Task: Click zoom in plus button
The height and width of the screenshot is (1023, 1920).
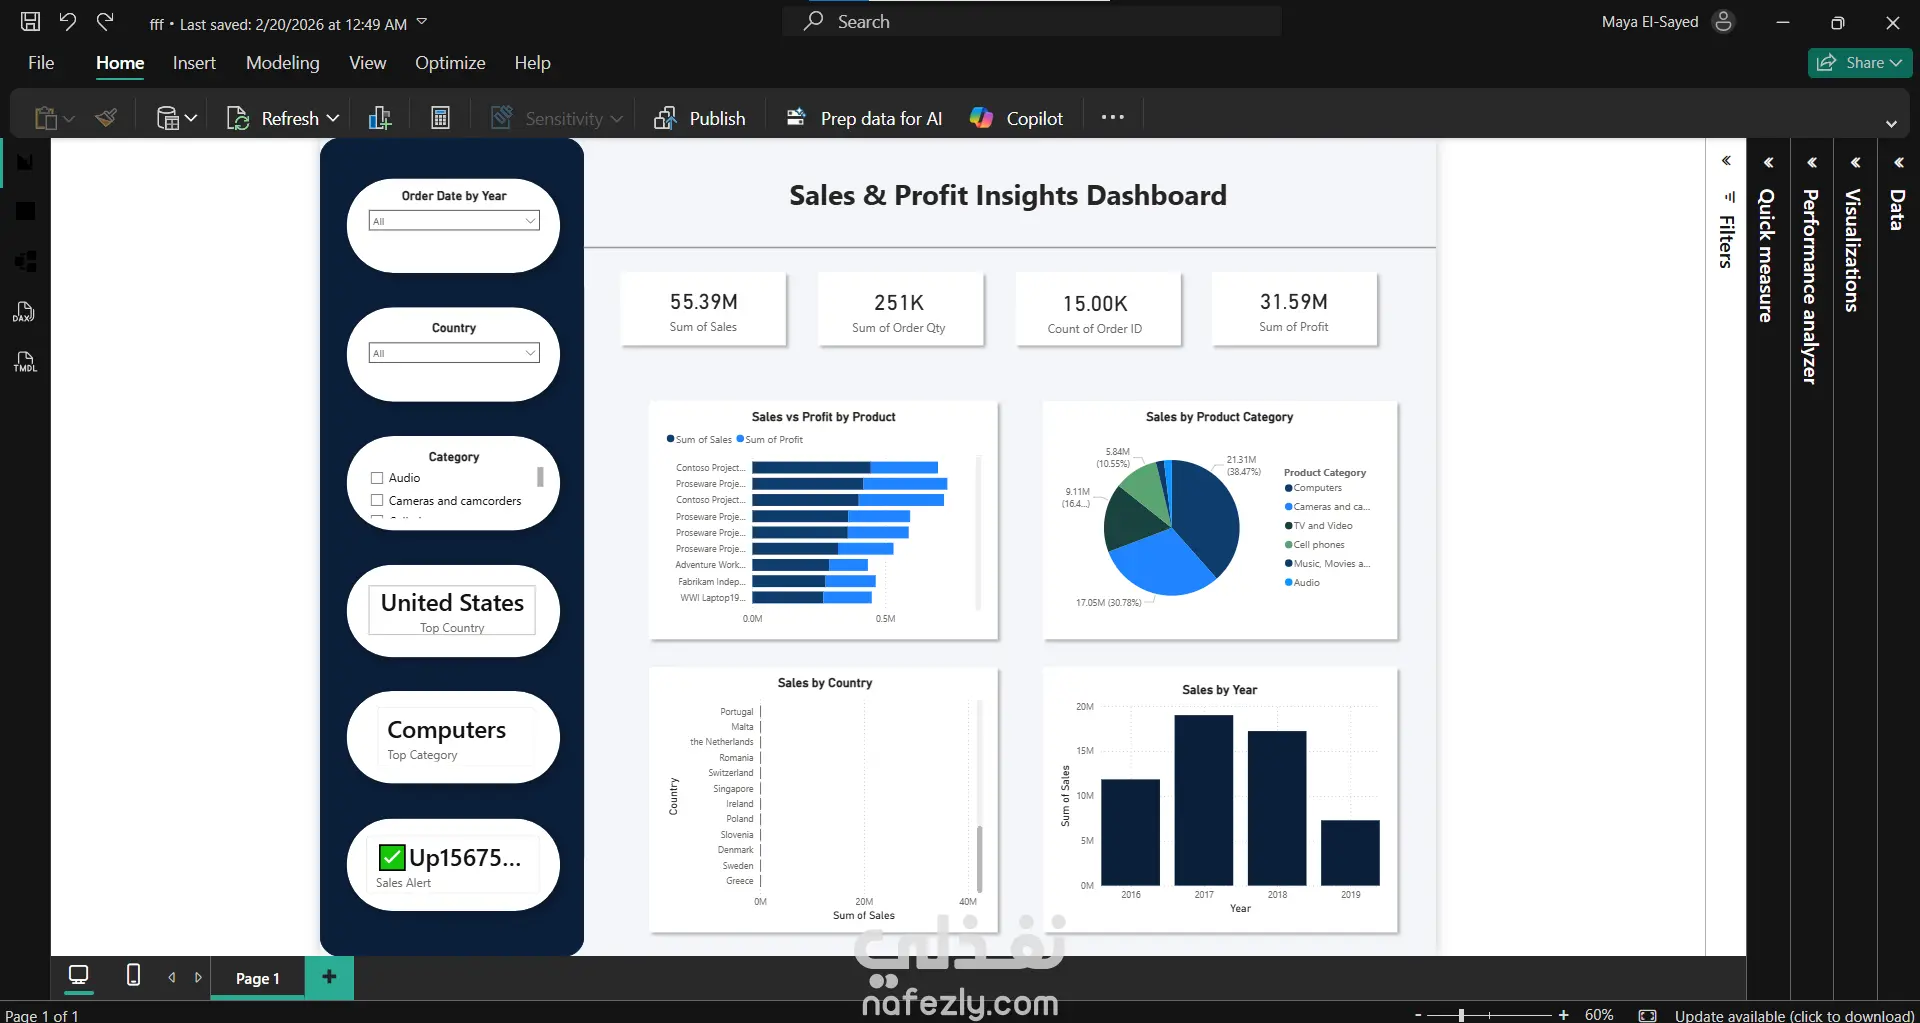Action: click(1563, 1015)
